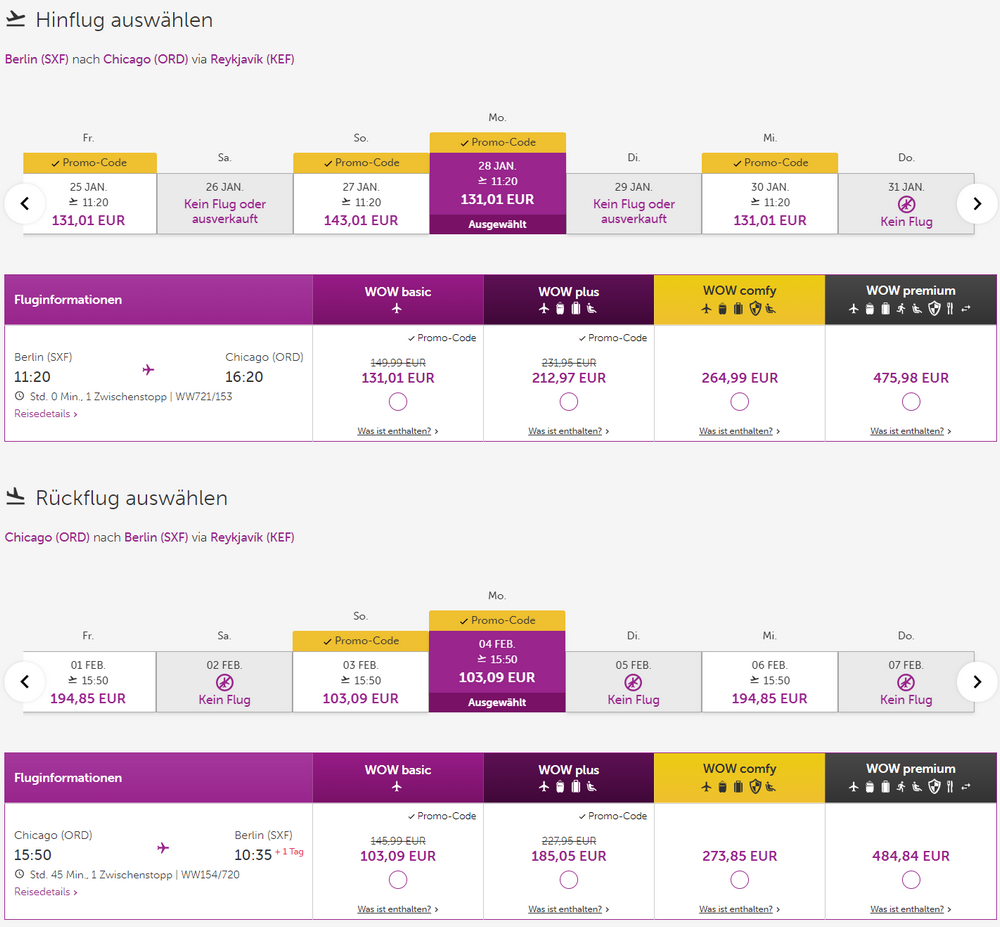Select WOW plus return fare 185,05 EUR

coord(569,880)
